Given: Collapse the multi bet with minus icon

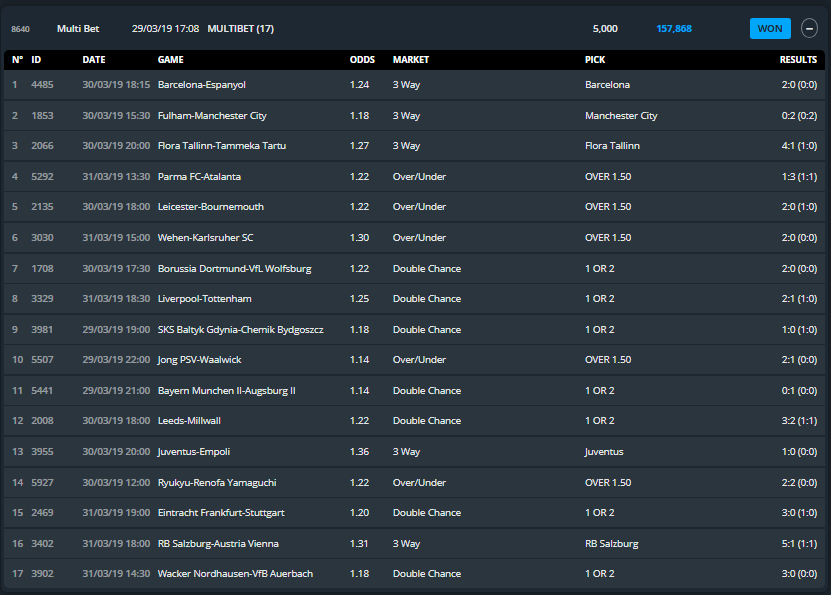Looking at the screenshot, I should coord(809,28).
